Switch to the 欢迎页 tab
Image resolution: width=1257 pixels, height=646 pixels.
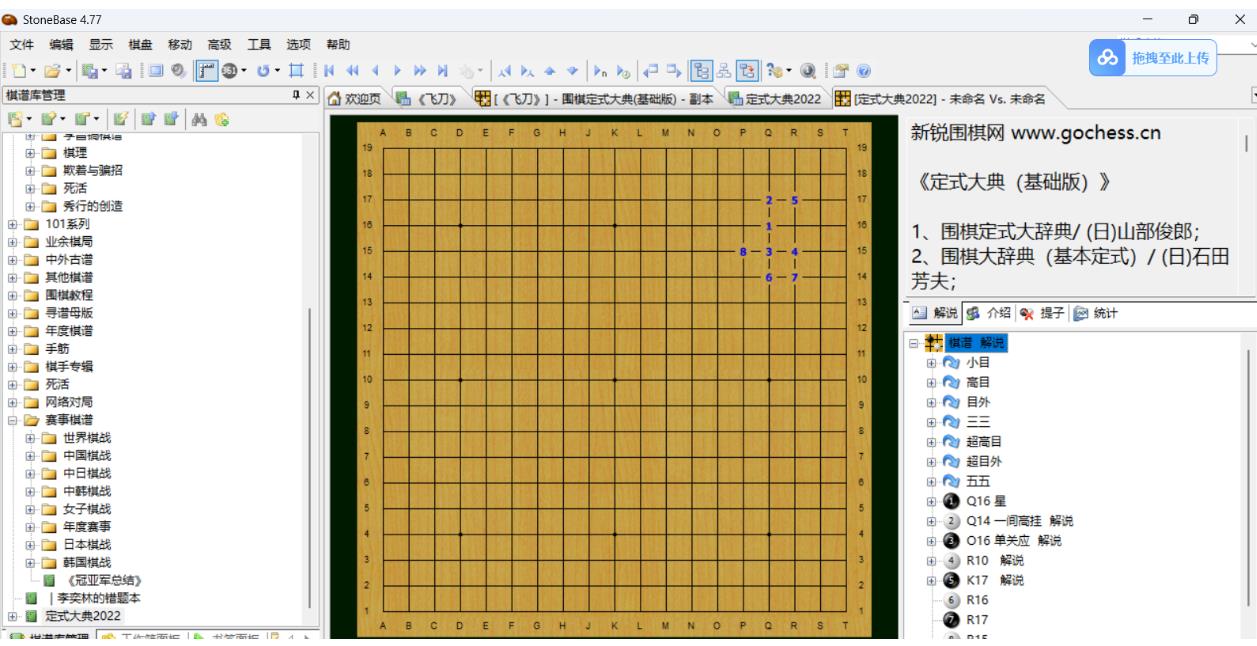pos(356,98)
